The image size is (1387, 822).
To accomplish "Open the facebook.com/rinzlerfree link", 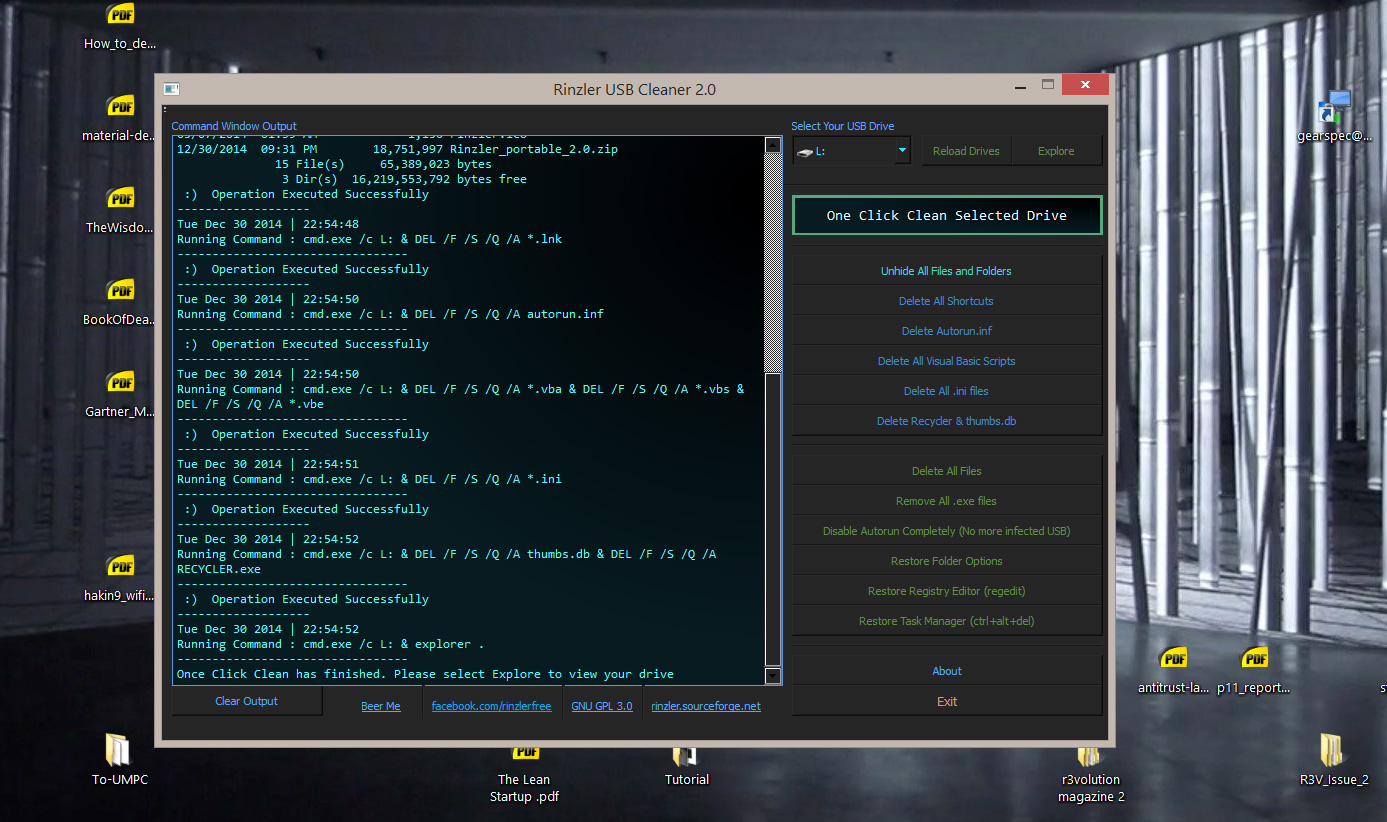I will click(x=491, y=706).
